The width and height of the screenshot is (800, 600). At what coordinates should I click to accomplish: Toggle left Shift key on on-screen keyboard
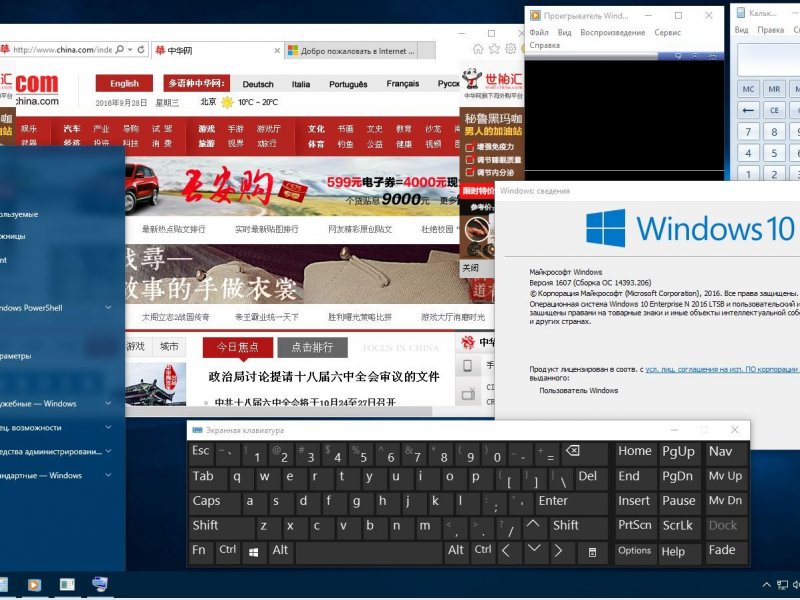[x=221, y=527]
